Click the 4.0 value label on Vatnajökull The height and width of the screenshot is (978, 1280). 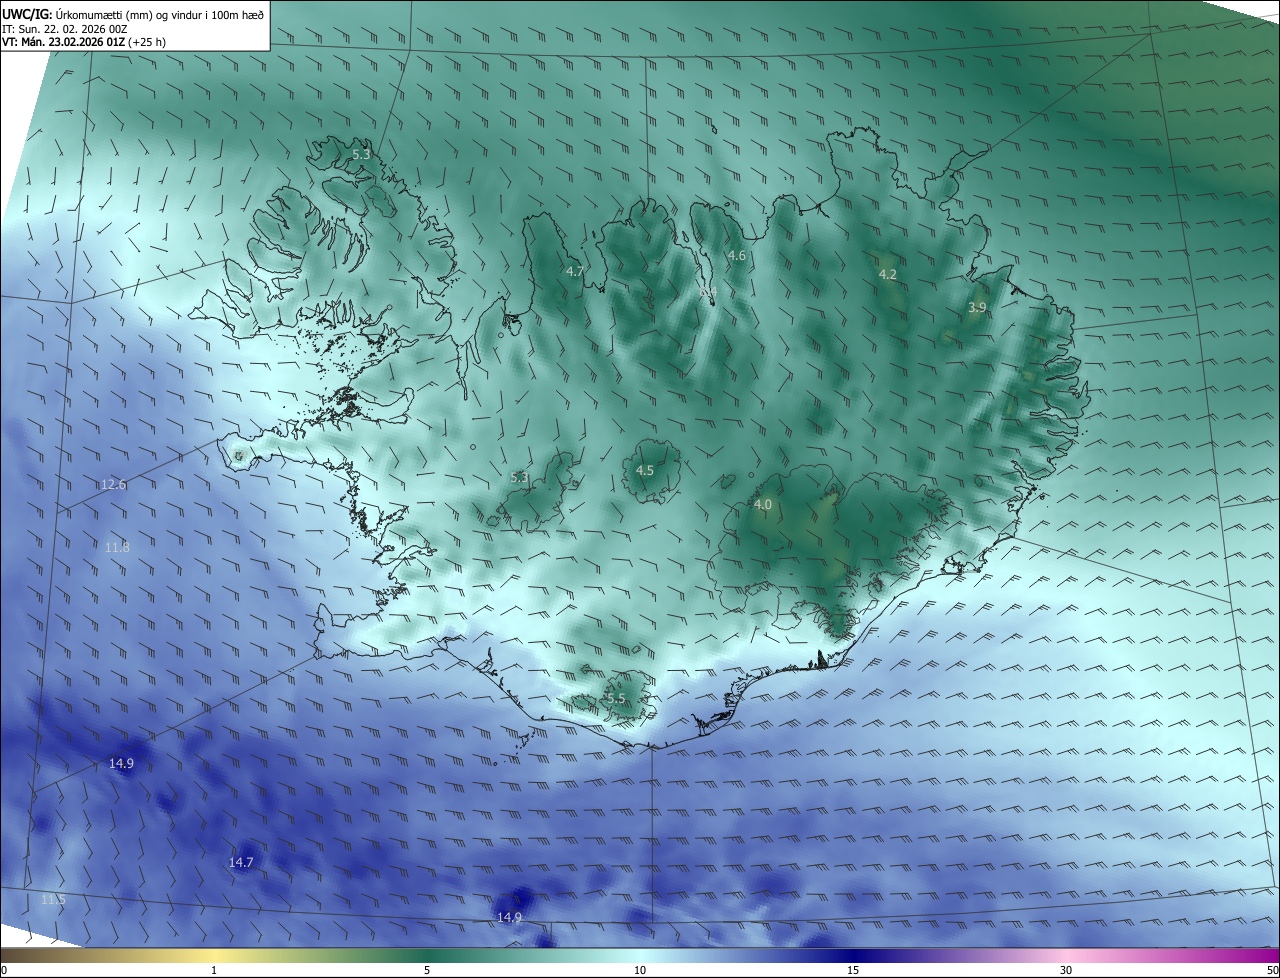pyautogui.click(x=763, y=505)
